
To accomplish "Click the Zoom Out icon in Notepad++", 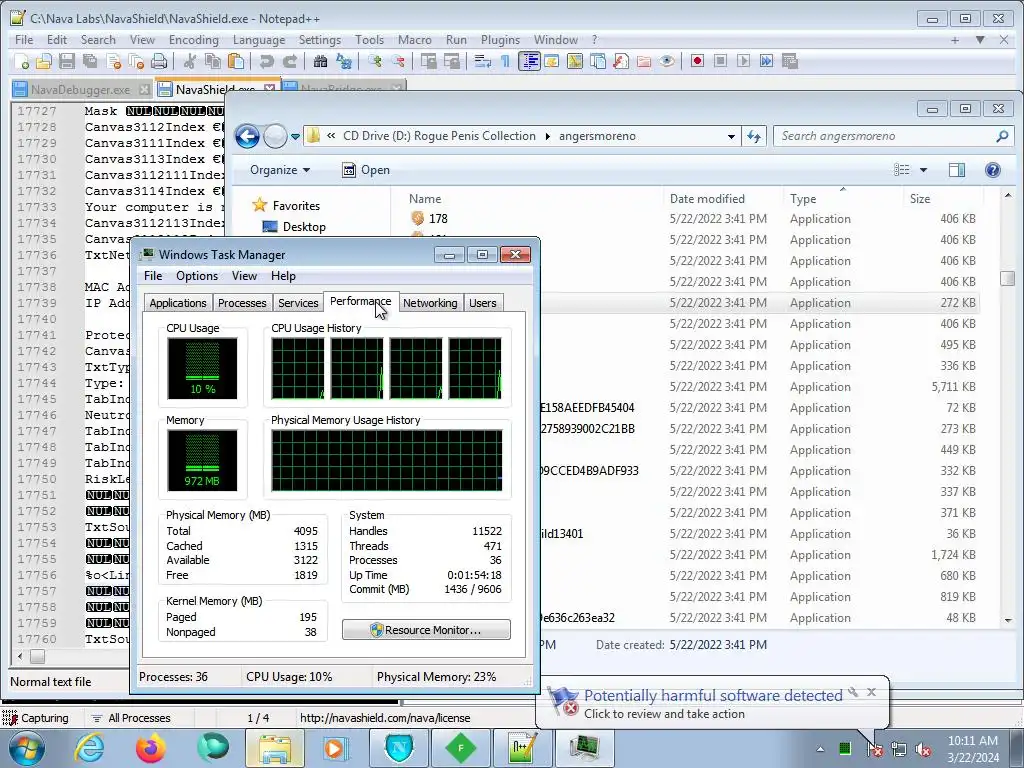I will click(x=397, y=61).
